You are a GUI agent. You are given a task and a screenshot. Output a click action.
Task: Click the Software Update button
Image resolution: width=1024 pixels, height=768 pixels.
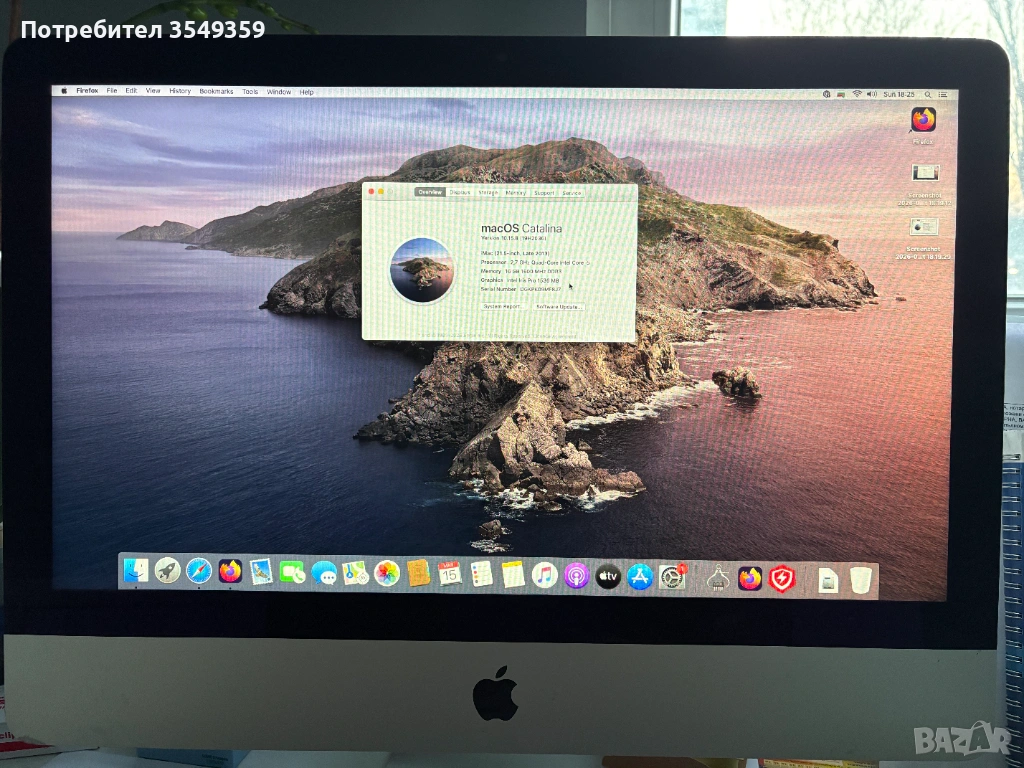(558, 306)
